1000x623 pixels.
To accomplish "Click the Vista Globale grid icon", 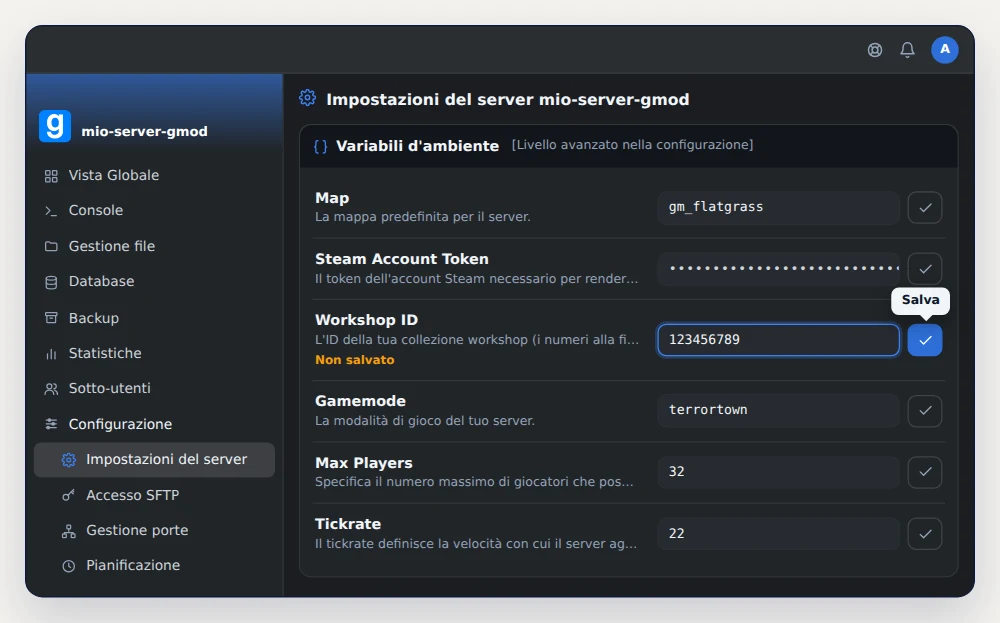I will [51, 176].
